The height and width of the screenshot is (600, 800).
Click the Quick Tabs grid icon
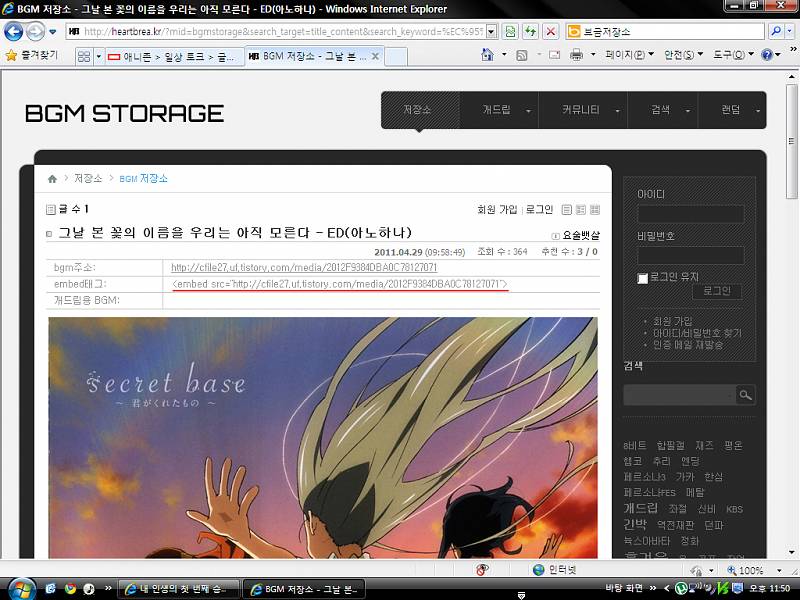pos(85,55)
